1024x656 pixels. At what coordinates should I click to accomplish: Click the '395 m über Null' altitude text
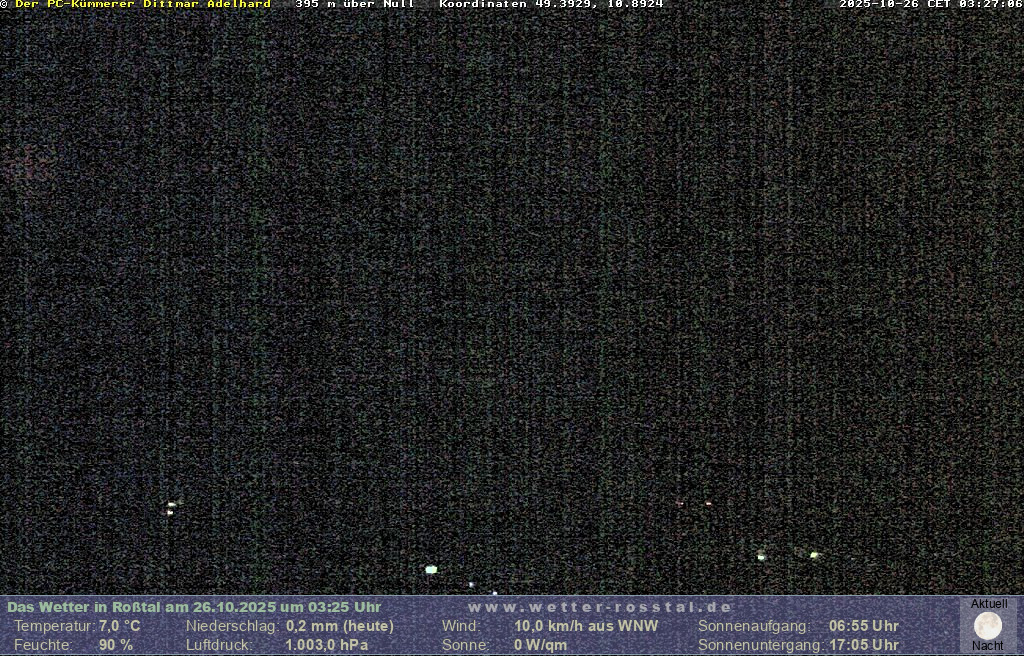(355, 4)
